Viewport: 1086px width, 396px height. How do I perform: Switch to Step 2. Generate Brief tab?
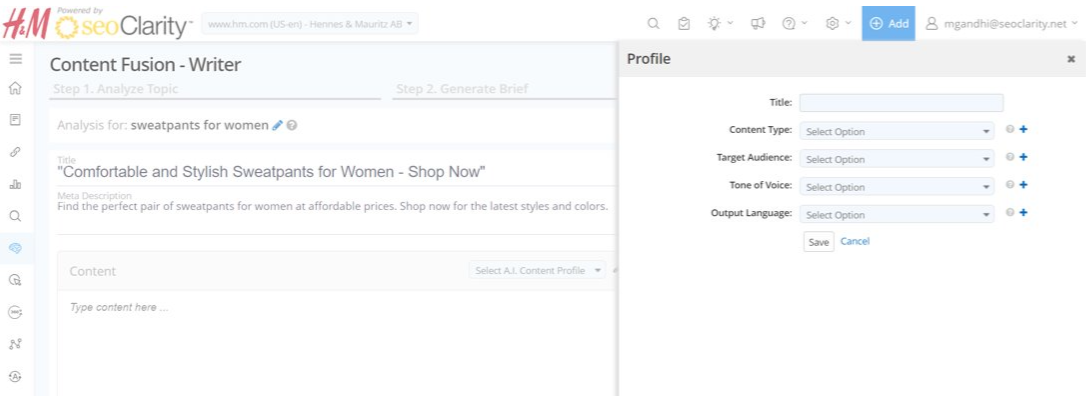coord(462,89)
